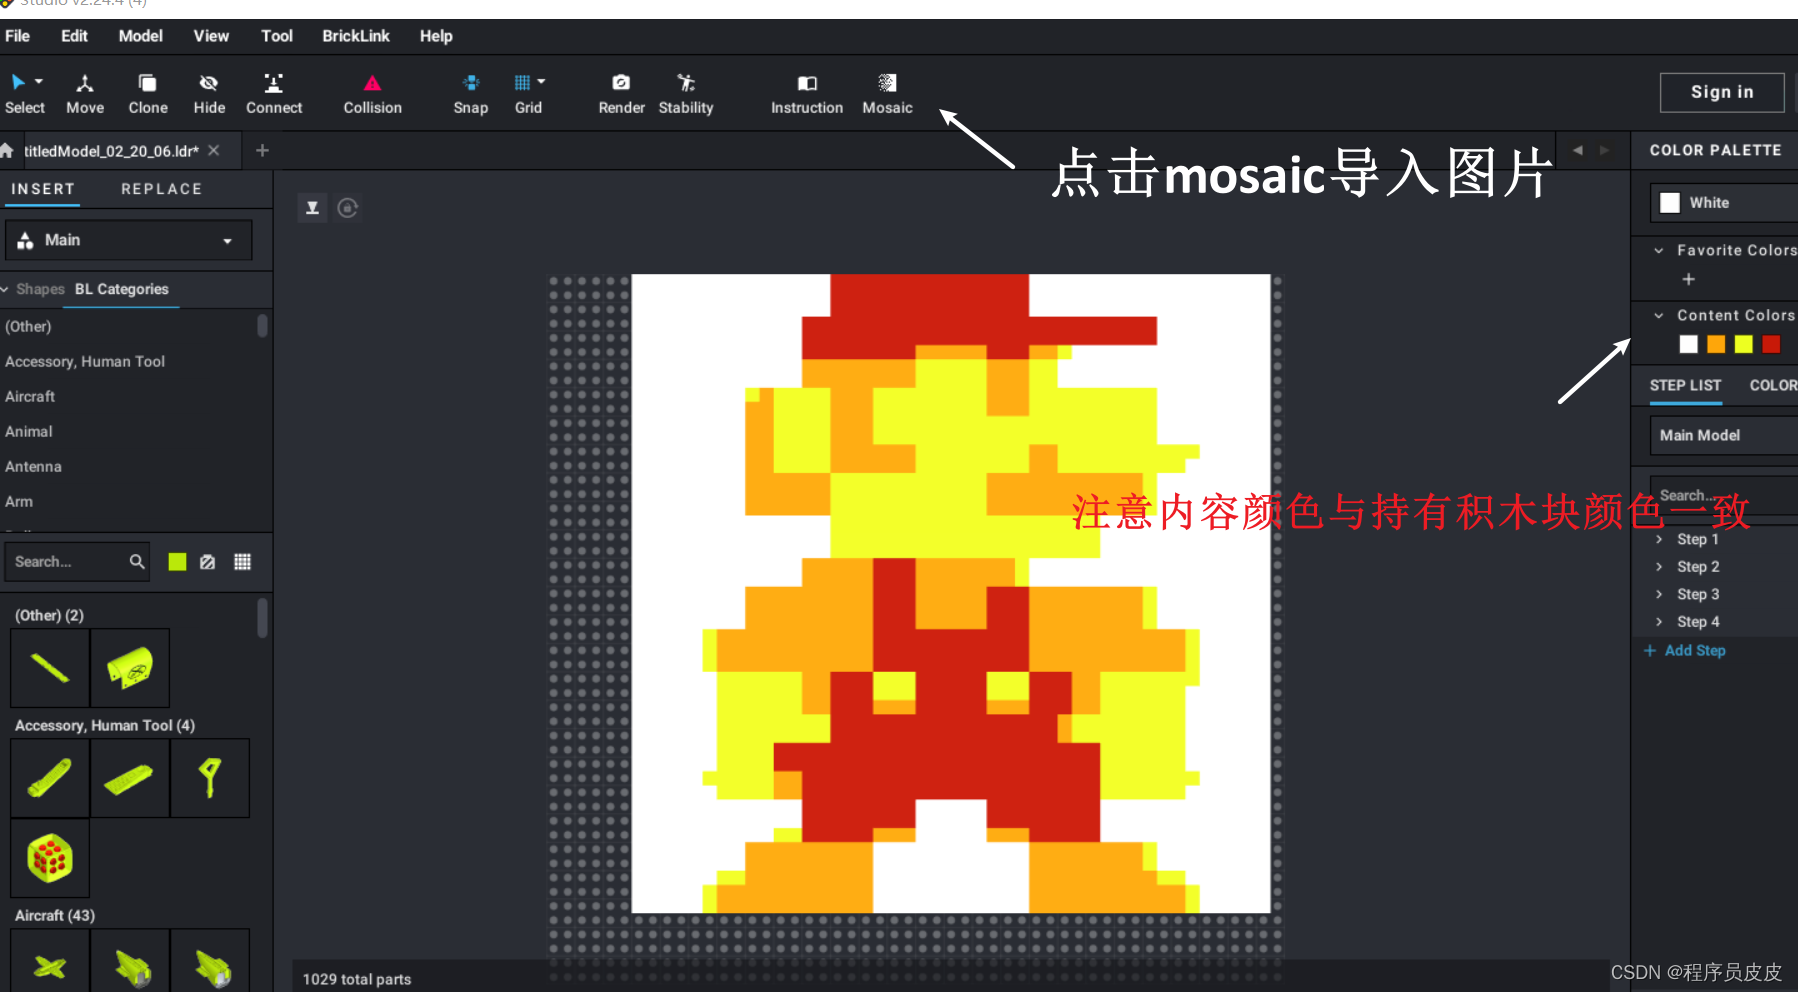The width and height of the screenshot is (1798, 992).
Task: Click the Hide tool
Action: click(209, 94)
